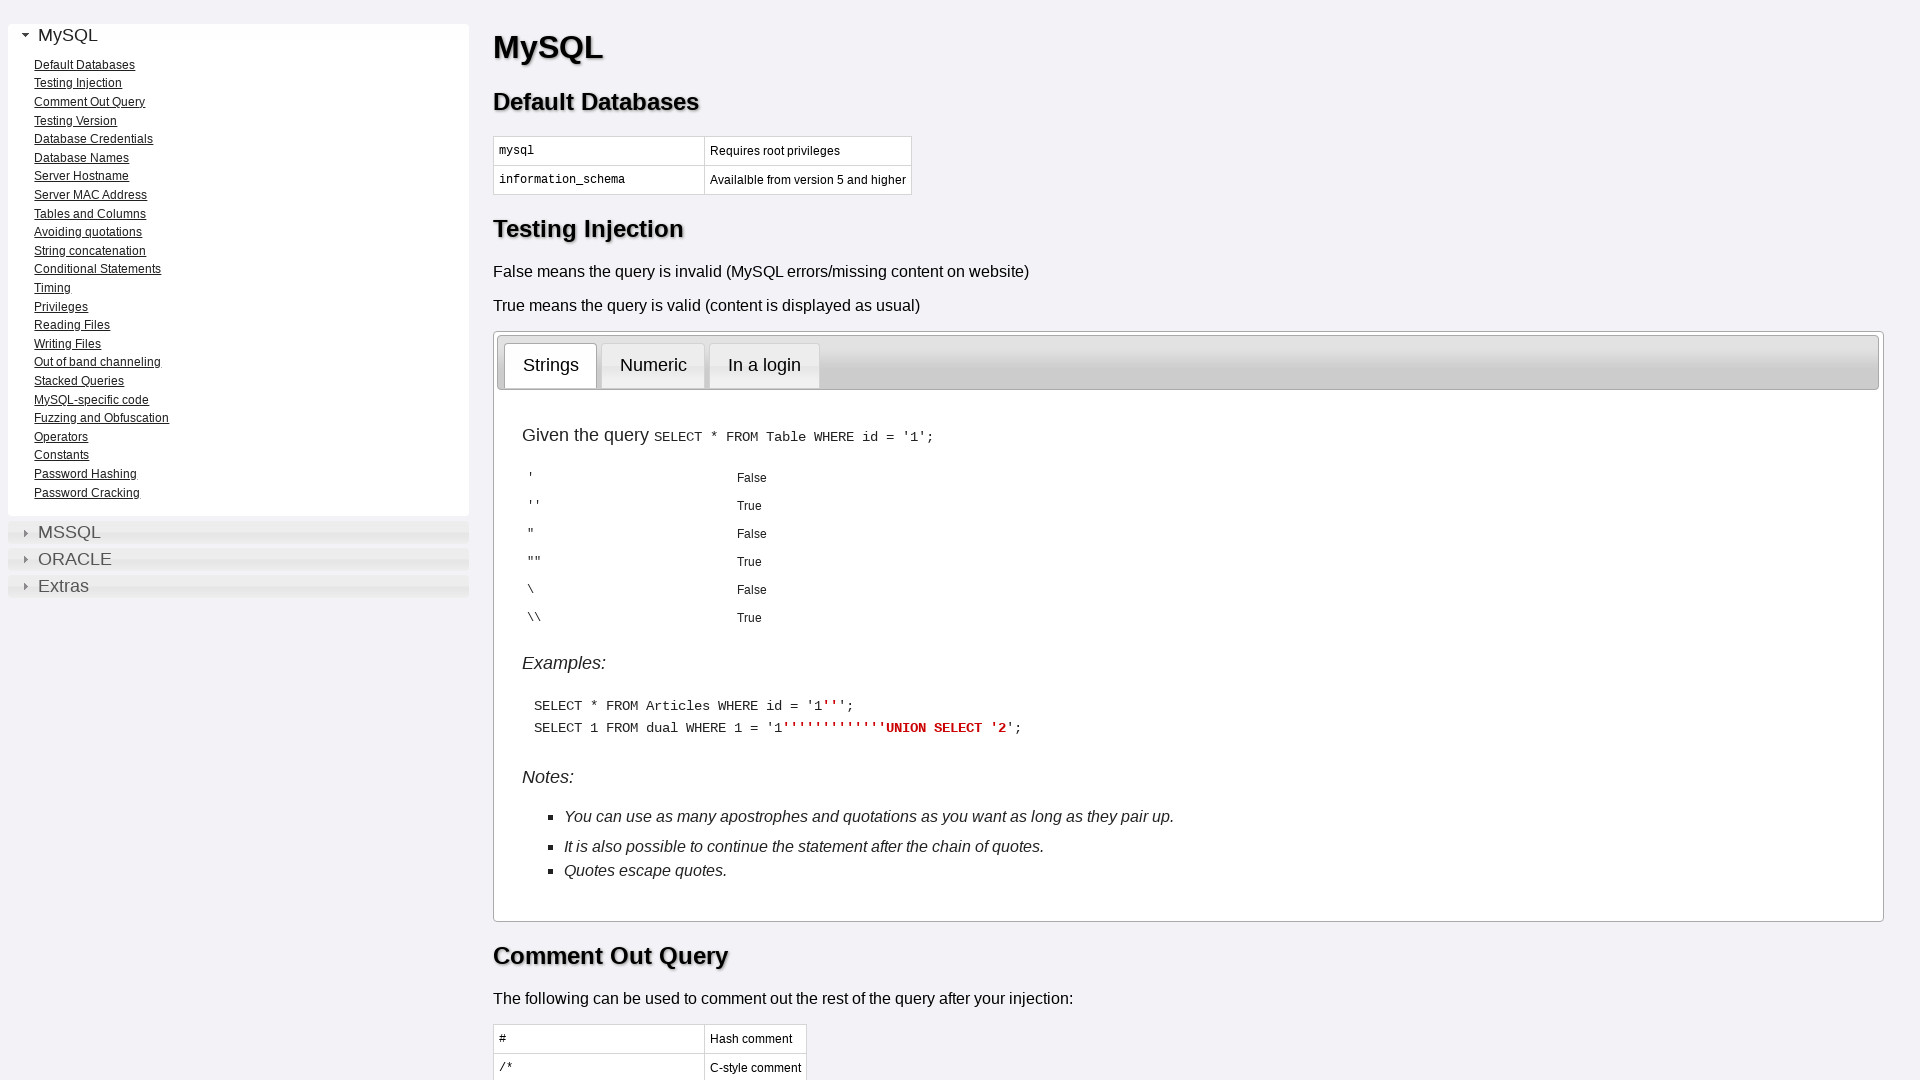The width and height of the screenshot is (1920, 1080).
Task: Switch to the In a login tab
Action: (764, 365)
